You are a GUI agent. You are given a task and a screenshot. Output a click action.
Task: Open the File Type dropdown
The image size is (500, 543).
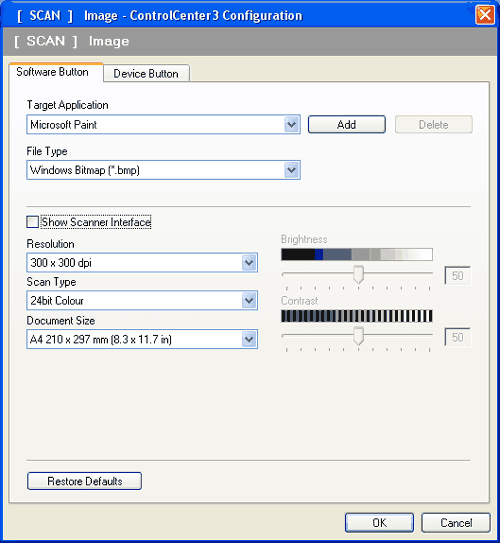click(x=163, y=170)
